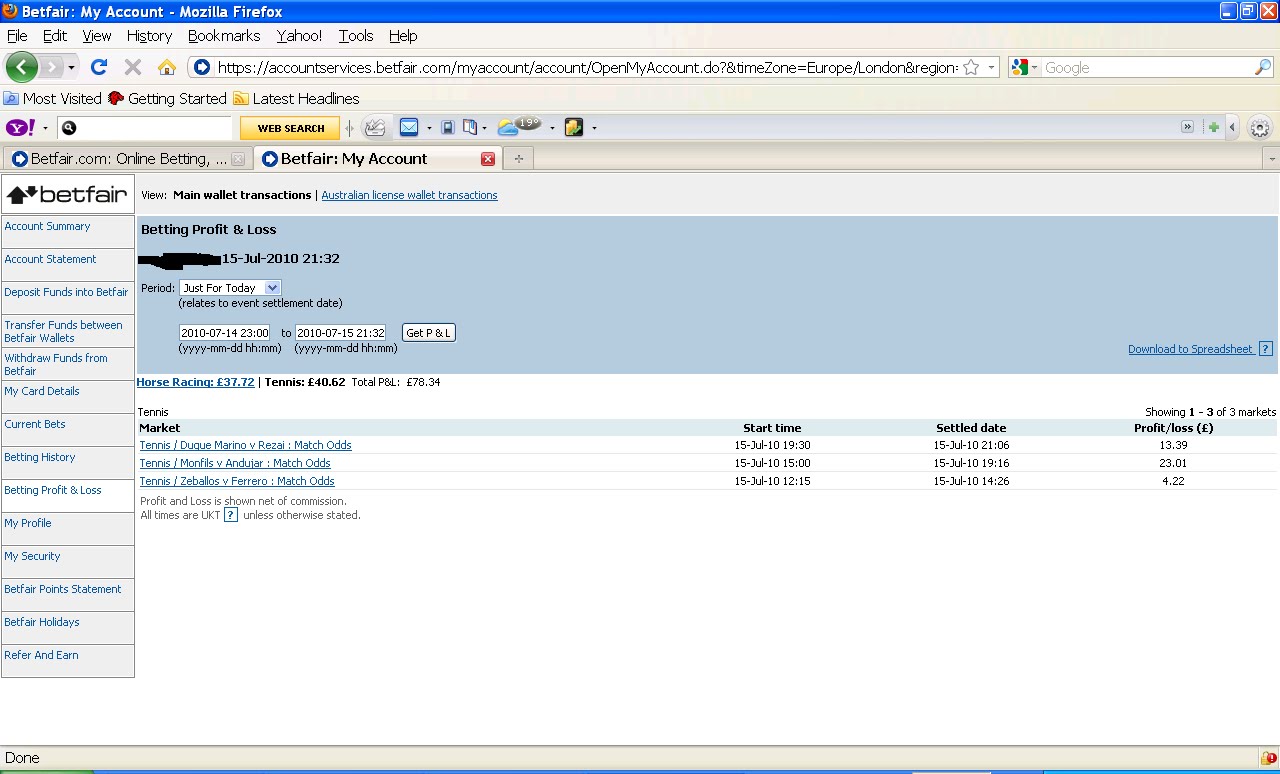Click the magnifier search icon in the Google box
1280x774 pixels.
click(1263, 67)
